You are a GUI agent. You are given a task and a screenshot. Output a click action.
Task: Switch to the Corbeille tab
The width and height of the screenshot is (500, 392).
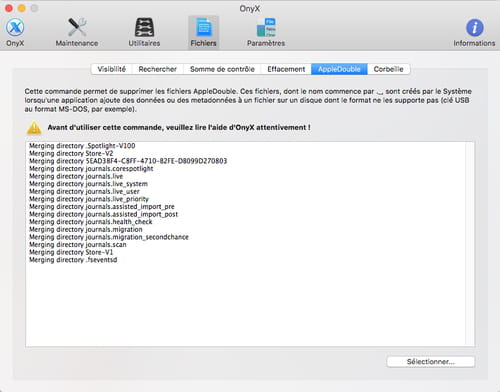click(389, 69)
